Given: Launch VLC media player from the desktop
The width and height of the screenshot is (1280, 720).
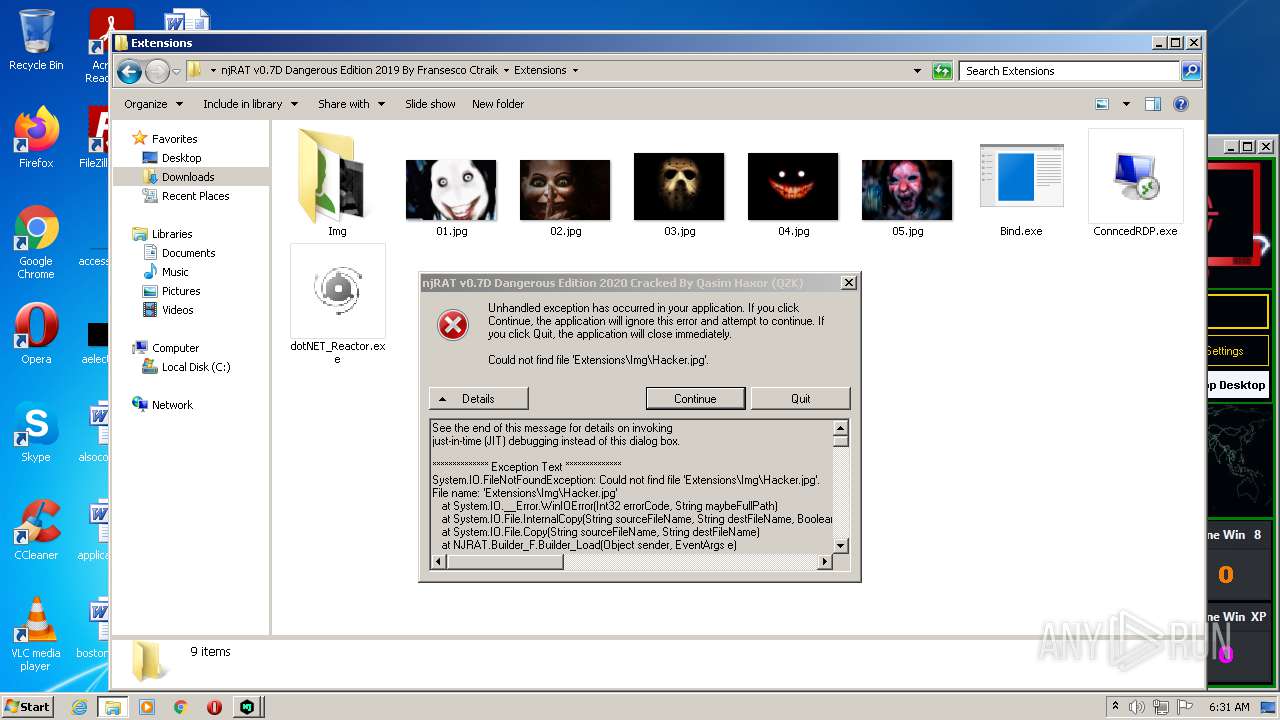Looking at the screenshot, I should click(x=36, y=634).
